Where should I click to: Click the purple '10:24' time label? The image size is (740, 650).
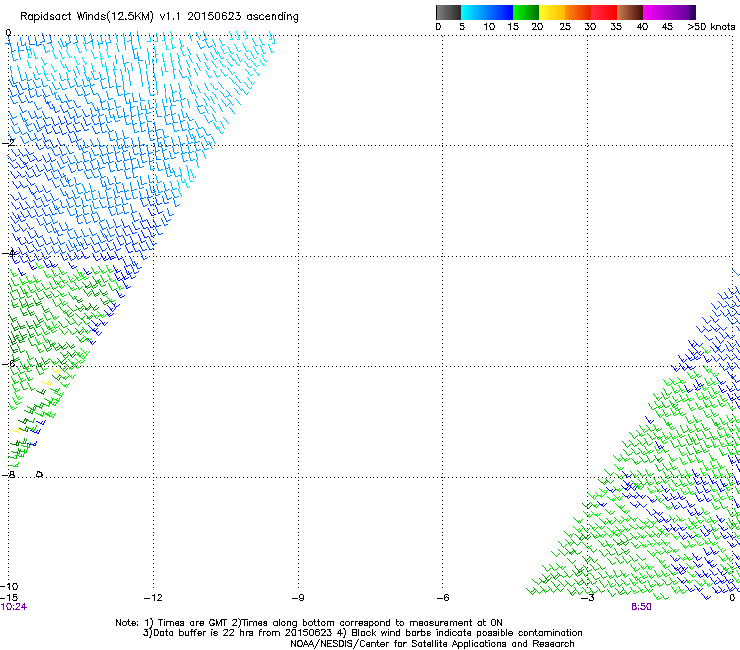click(x=14, y=607)
